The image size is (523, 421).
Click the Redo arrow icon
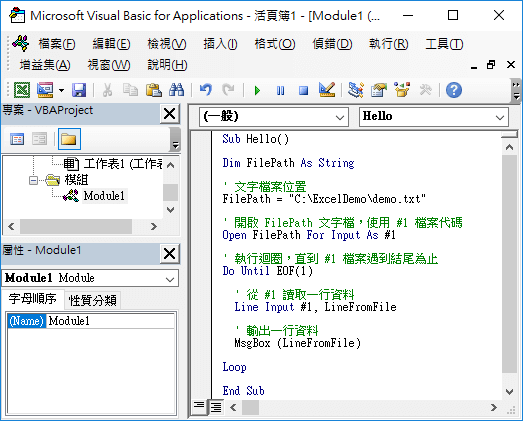pos(229,90)
